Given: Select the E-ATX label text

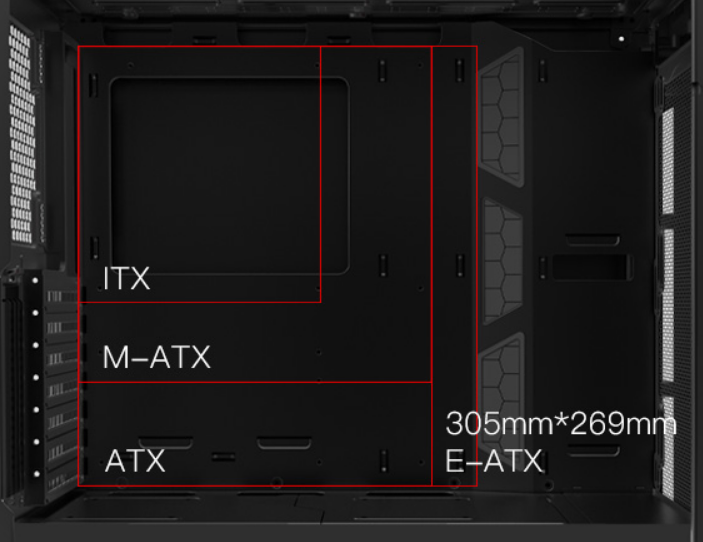Looking at the screenshot, I should pos(494,460).
